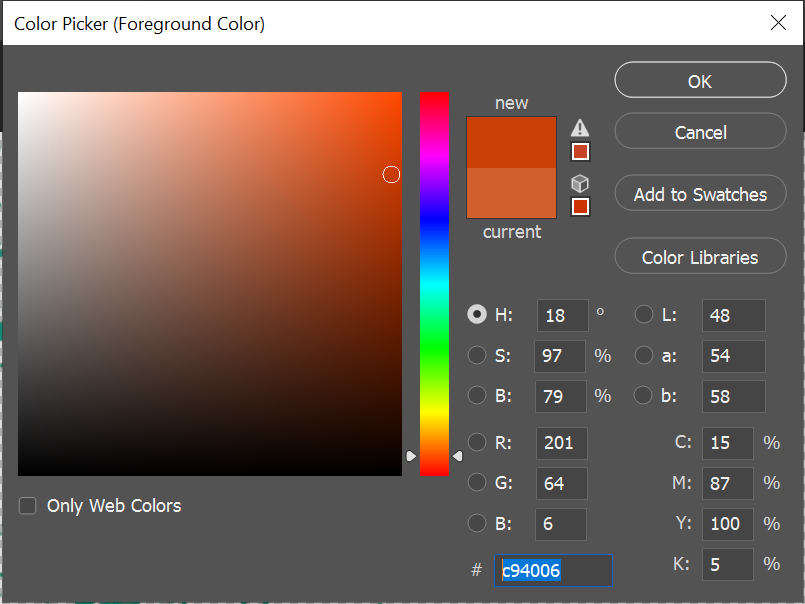805x604 pixels.
Task: Click the 'current' color preview swatch
Action: click(x=511, y=195)
